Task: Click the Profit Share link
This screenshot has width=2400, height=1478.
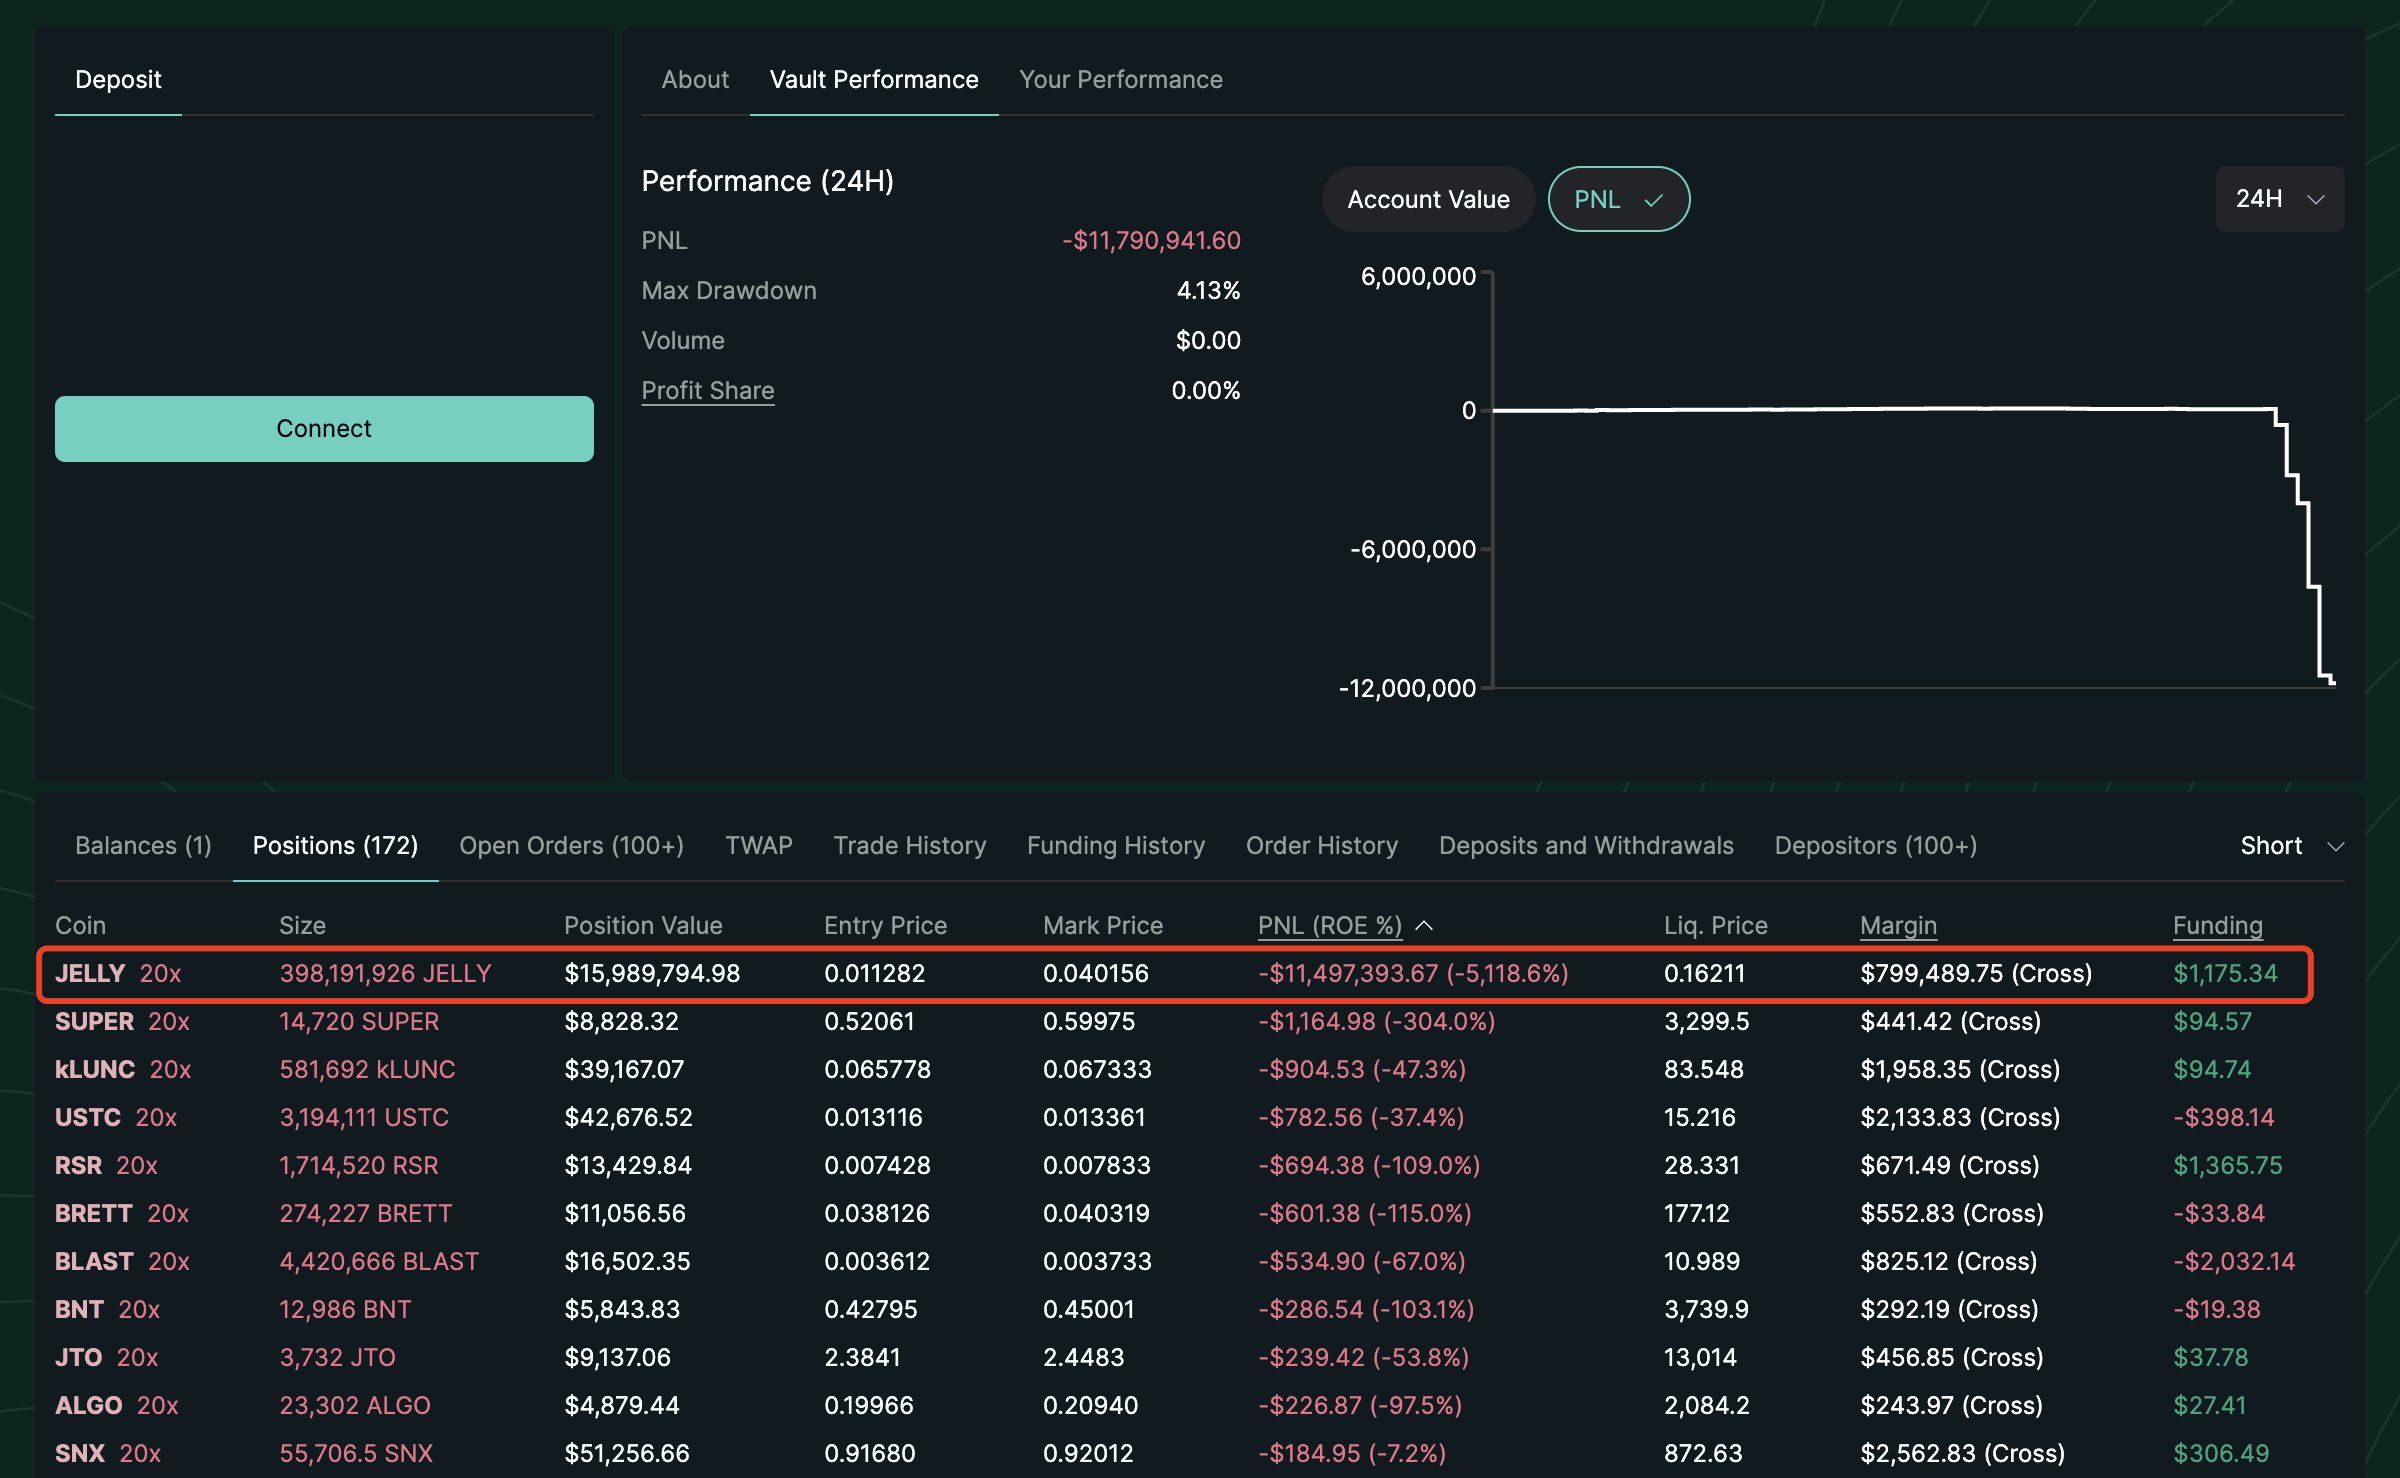Action: coord(707,391)
